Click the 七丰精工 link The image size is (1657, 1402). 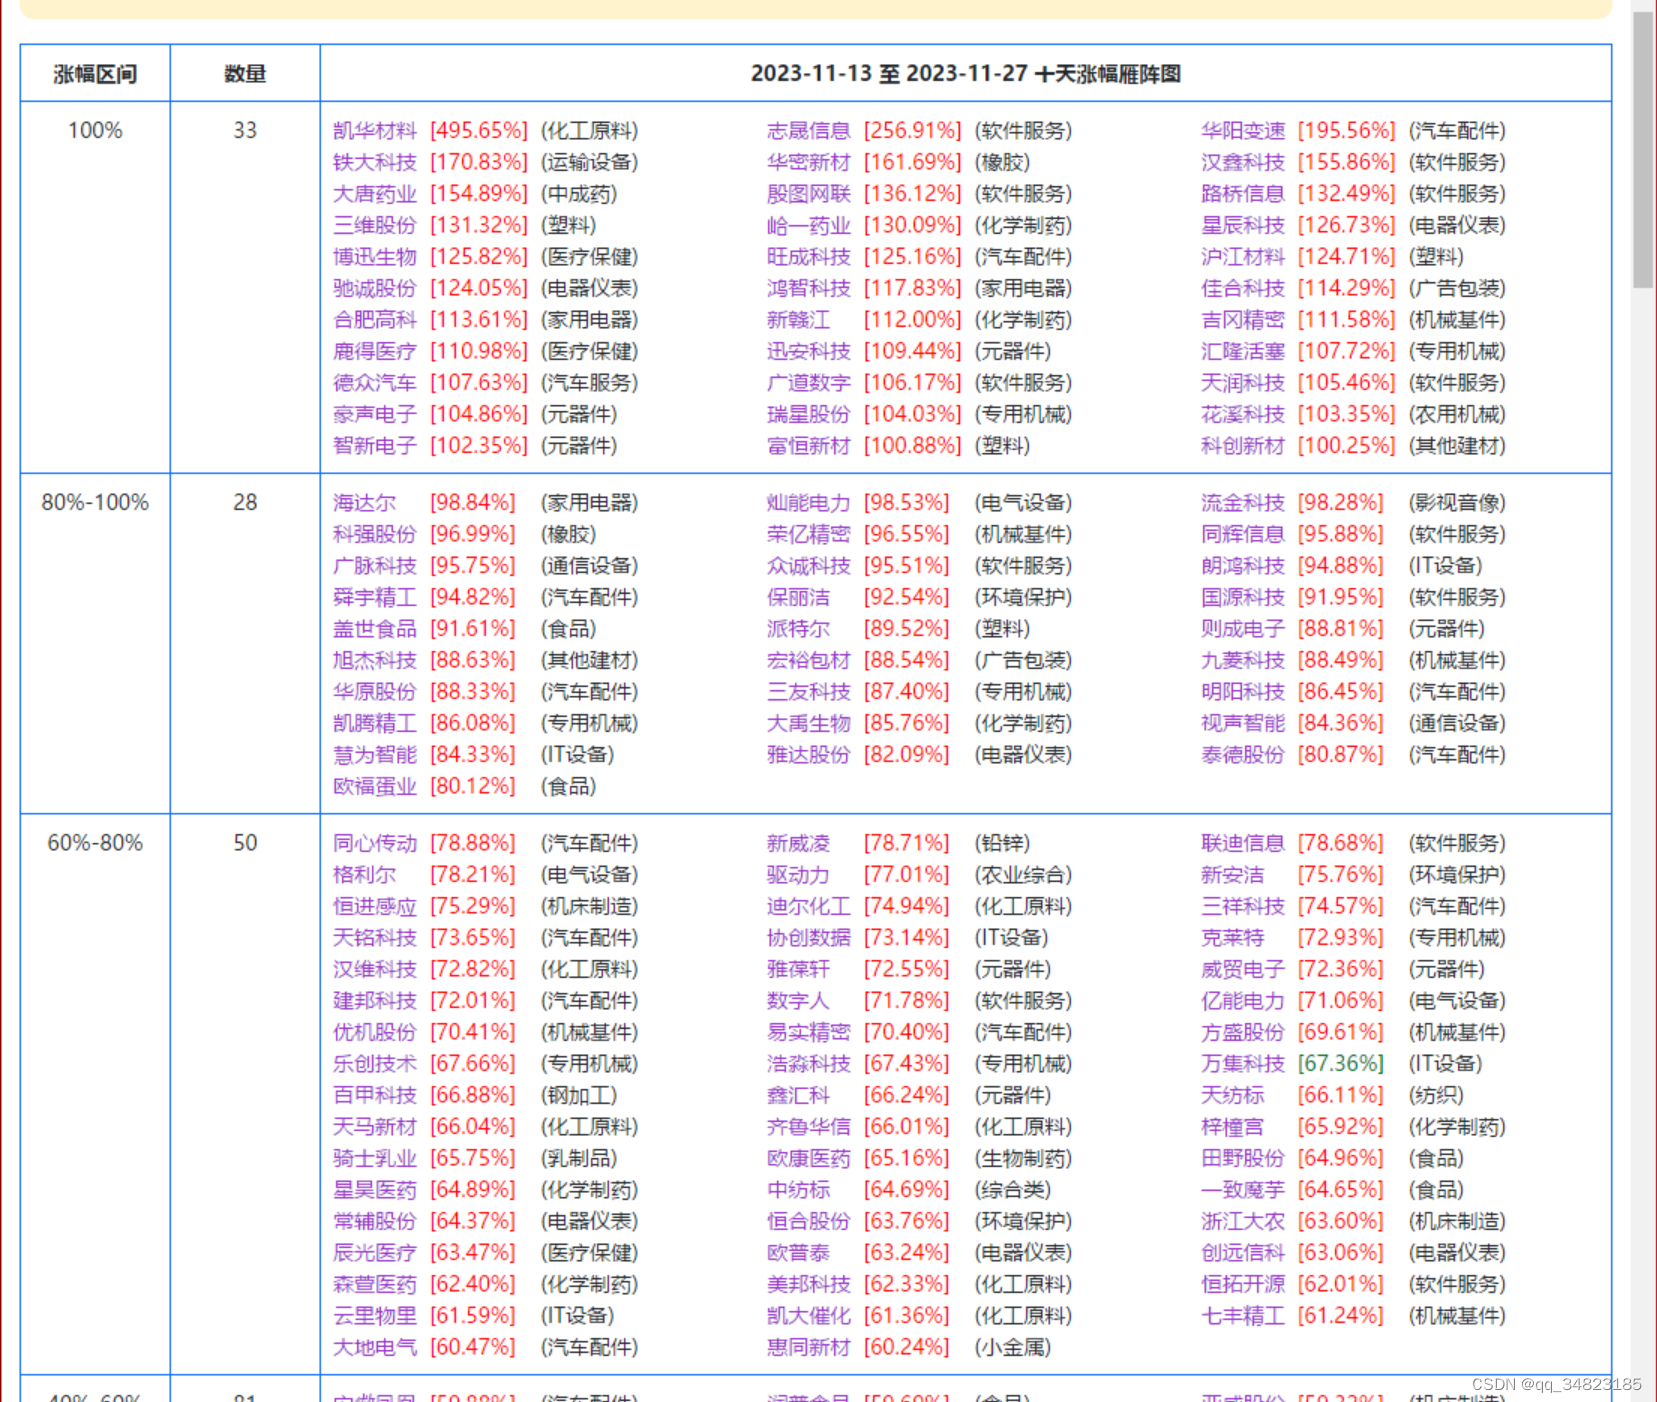coord(1243,1316)
